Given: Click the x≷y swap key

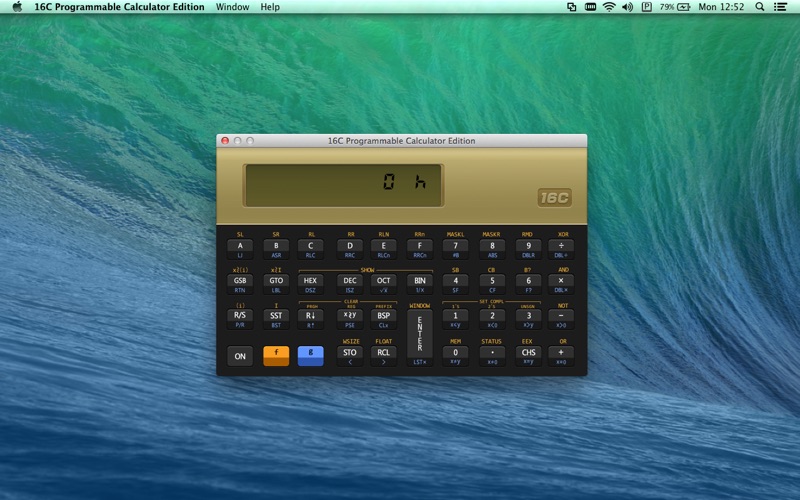Looking at the screenshot, I should tap(349, 319).
